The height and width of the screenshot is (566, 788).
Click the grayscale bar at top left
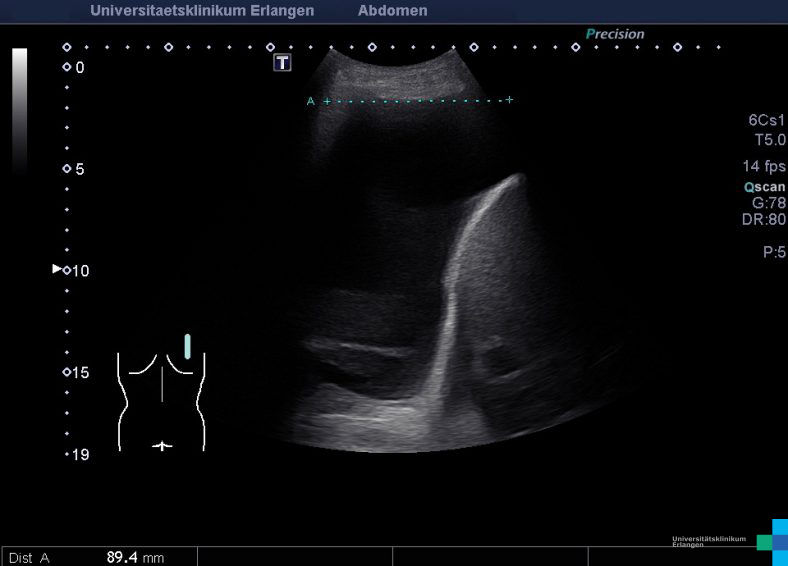pyautogui.click(x=20, y=108)
